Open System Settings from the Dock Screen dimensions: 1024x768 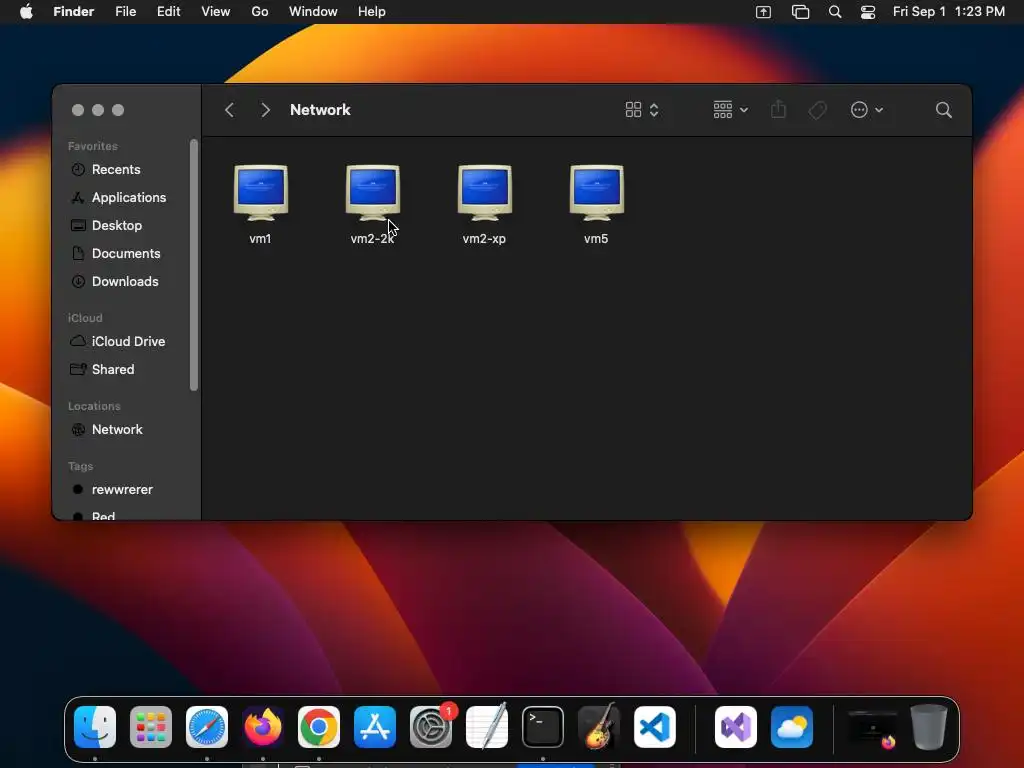tap(431, 726)
